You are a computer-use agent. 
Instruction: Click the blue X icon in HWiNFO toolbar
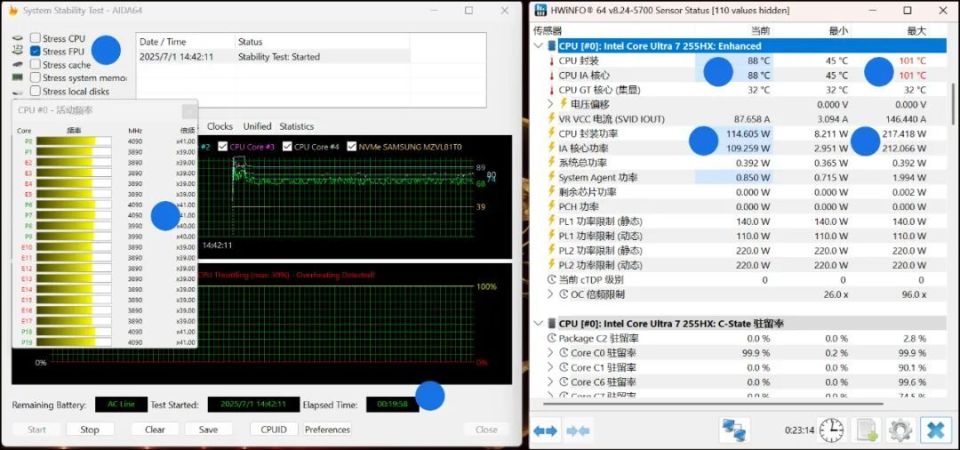[936, 430]
